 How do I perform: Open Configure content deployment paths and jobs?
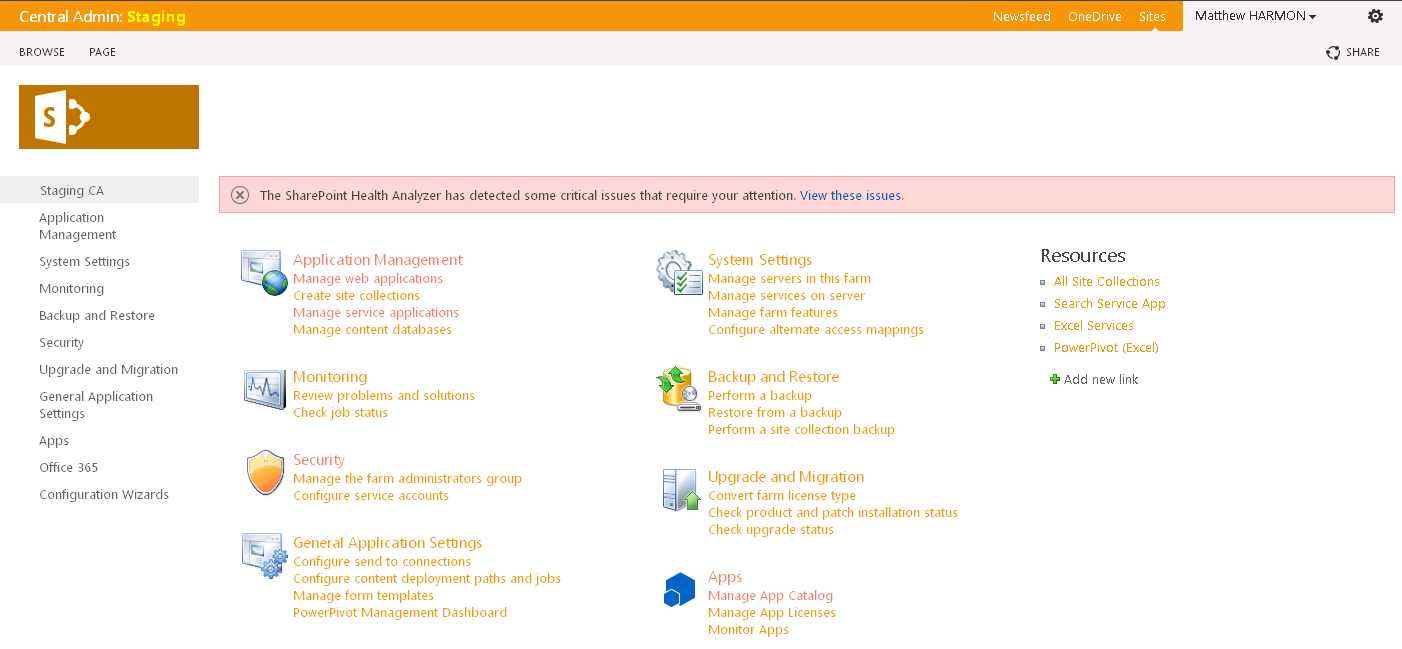coord(427,579)
